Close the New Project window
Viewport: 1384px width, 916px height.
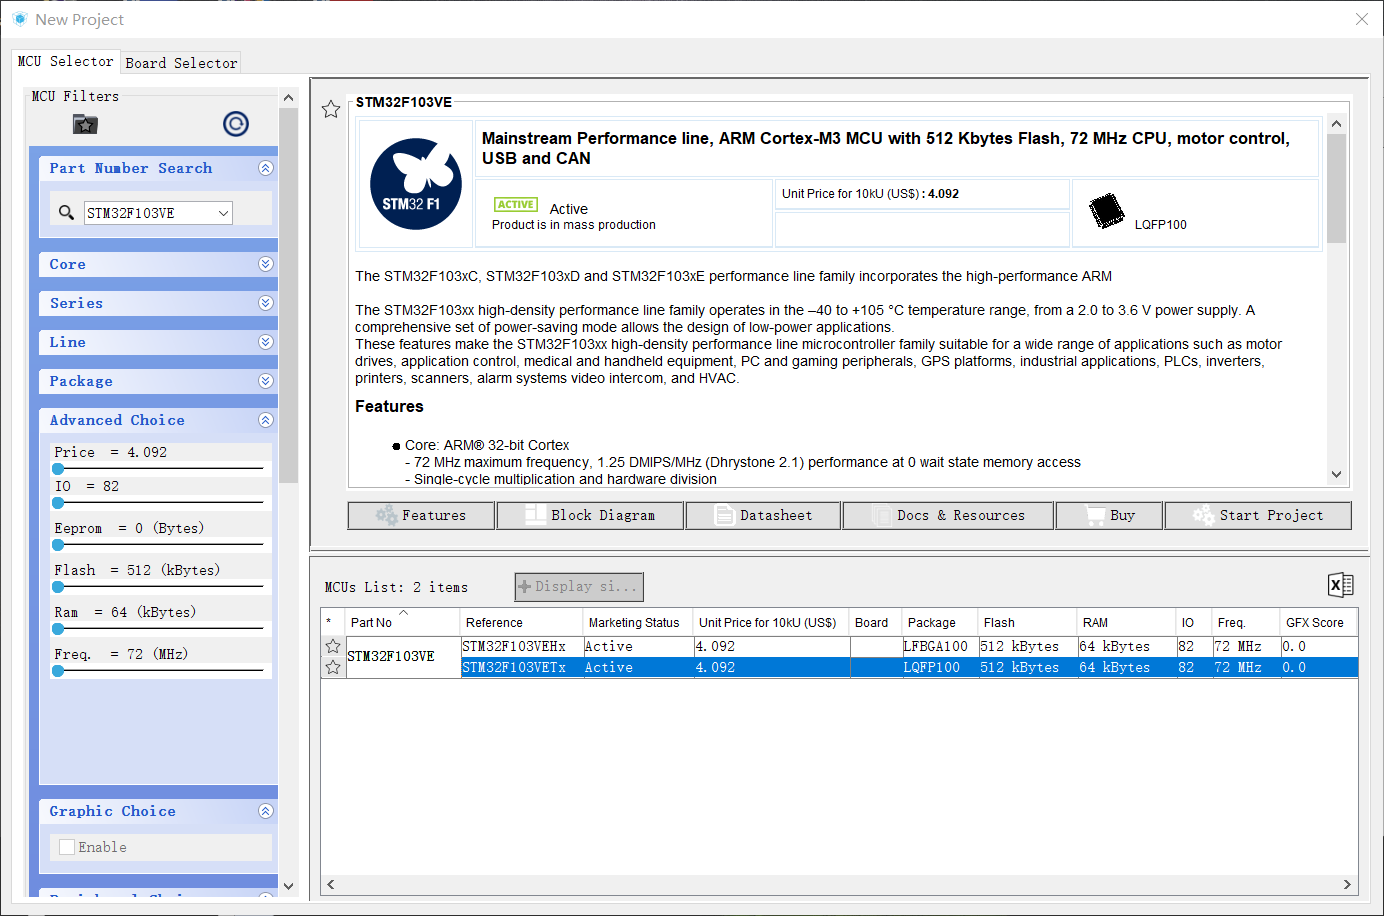(x=1361, y=19)
